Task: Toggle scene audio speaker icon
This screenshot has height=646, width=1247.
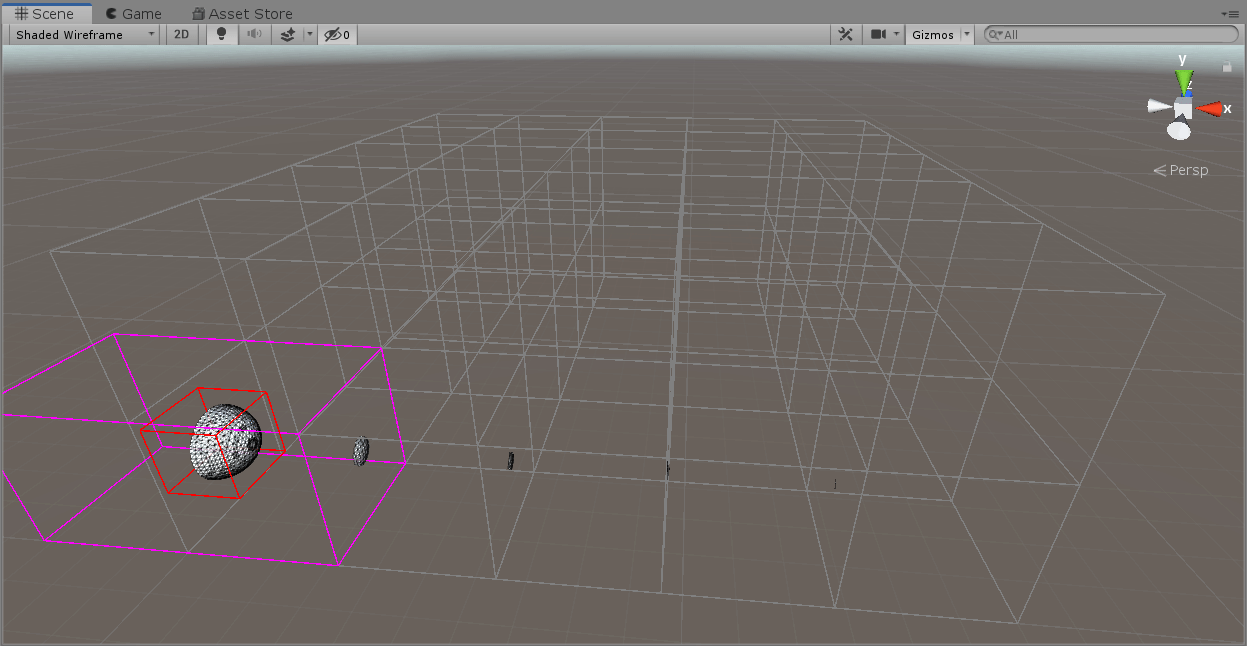Action: [254, 34]
